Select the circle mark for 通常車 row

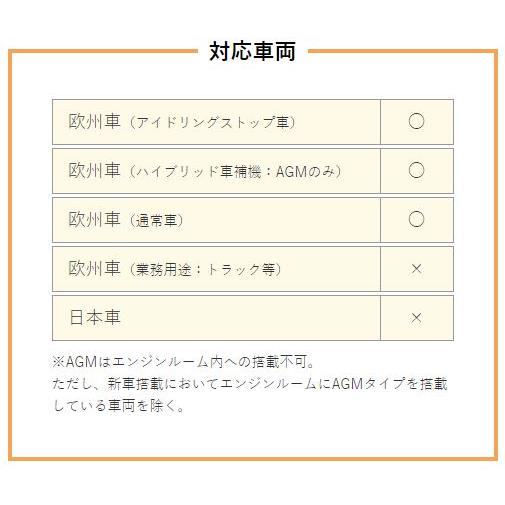[x=416, y=219]
